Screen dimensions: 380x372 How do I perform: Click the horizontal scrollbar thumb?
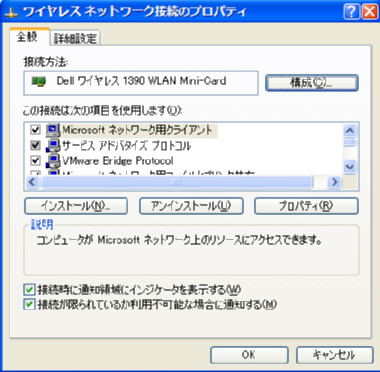click(177, 182)
